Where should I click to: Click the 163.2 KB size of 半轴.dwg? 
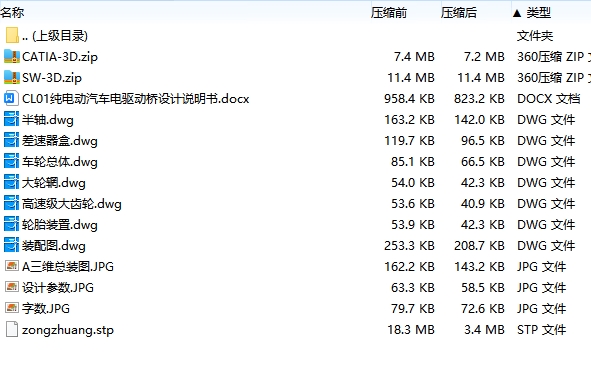tap(409, 120)
